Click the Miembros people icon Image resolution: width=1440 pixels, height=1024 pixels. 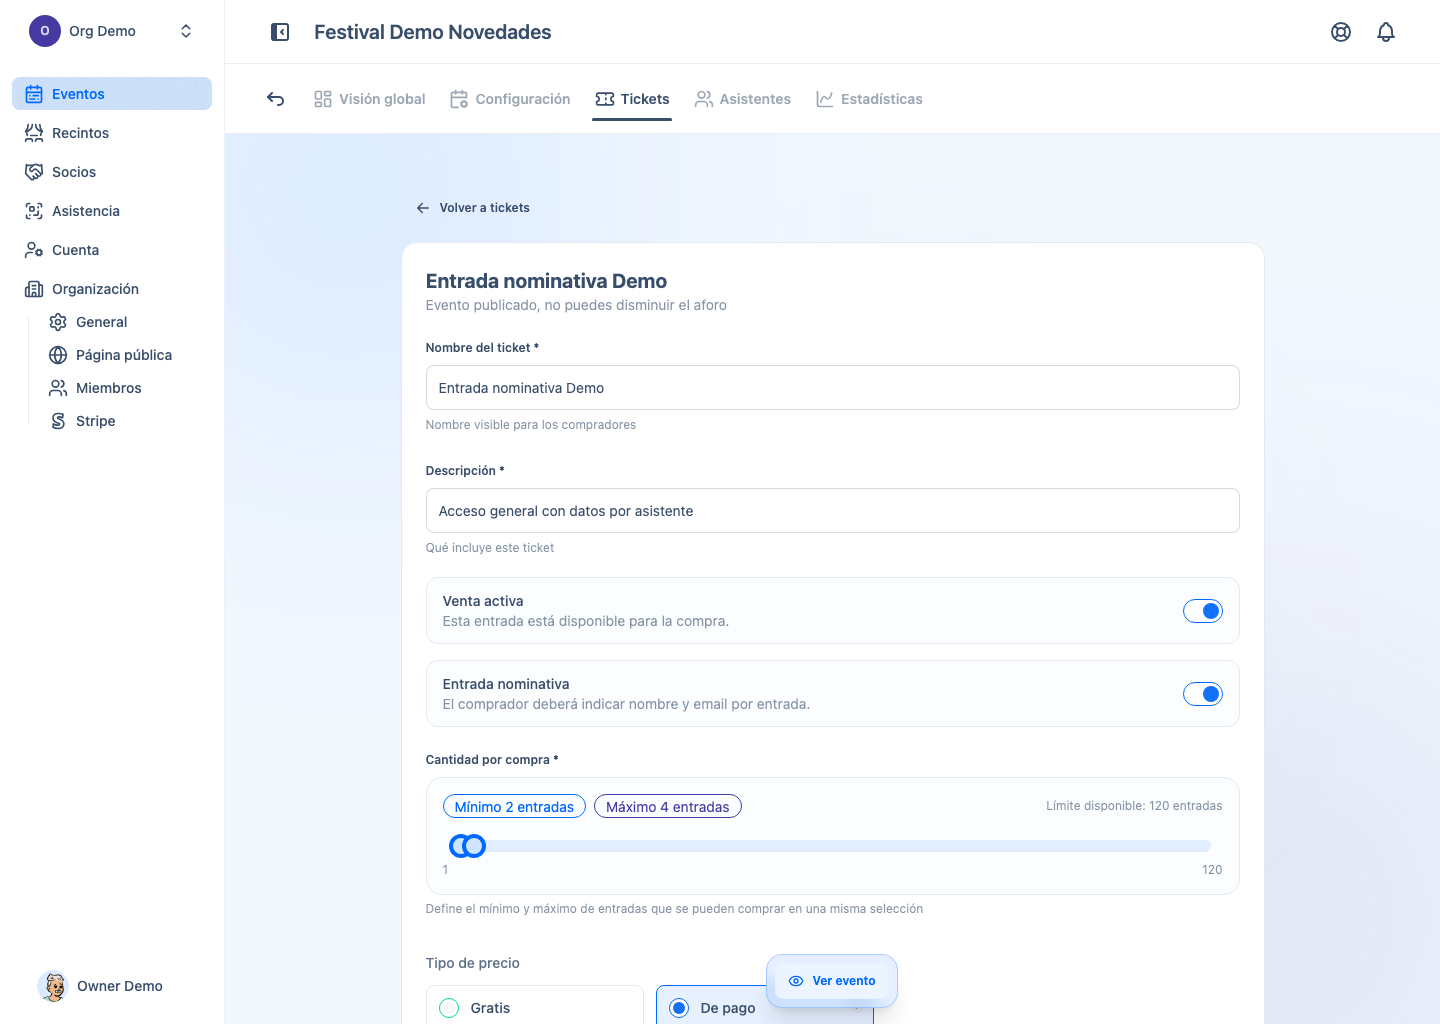(x=58, y=388)
